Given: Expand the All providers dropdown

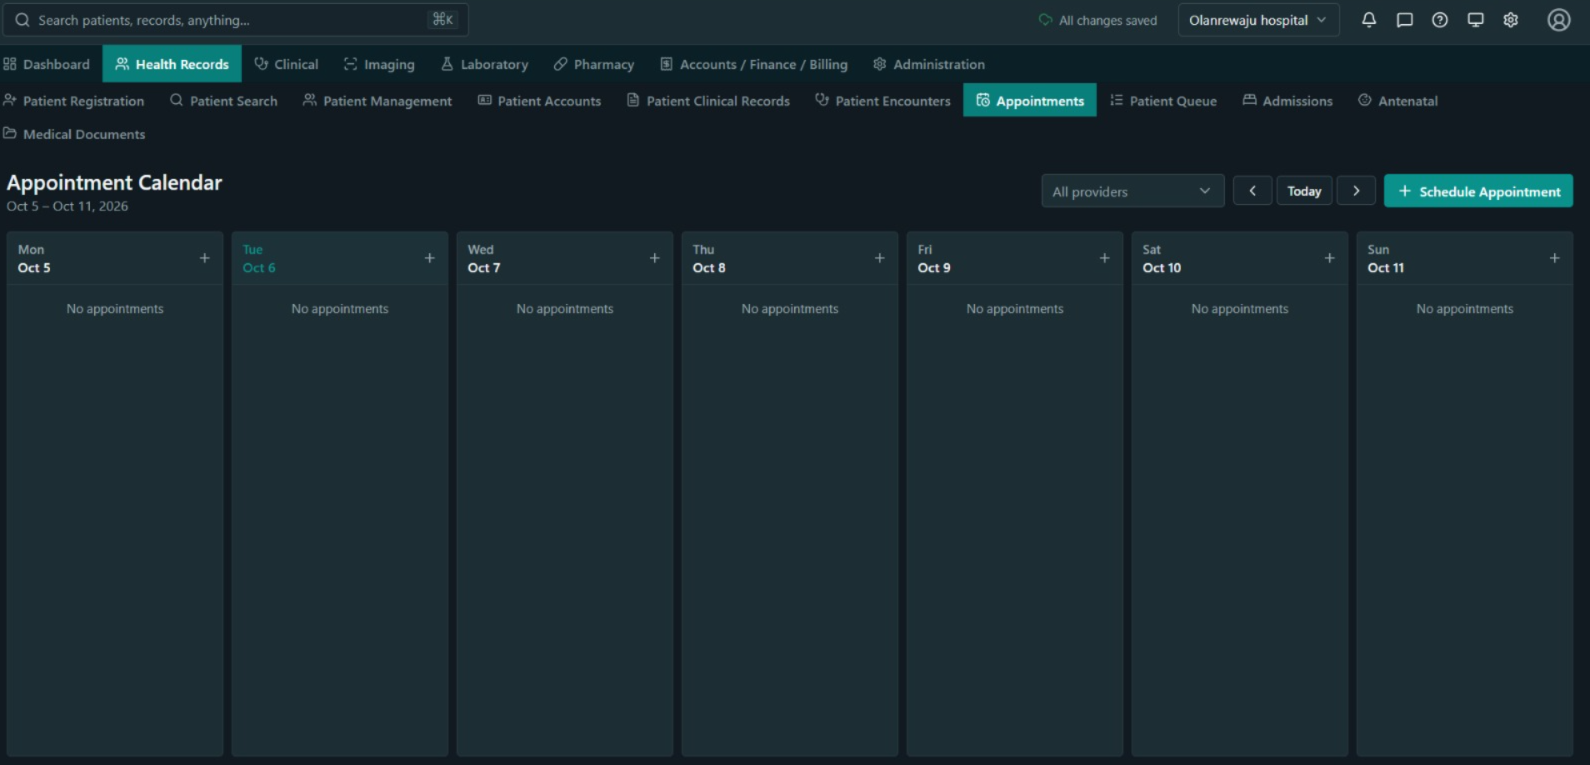Looking at the screenshot, I should (1132, 191).
